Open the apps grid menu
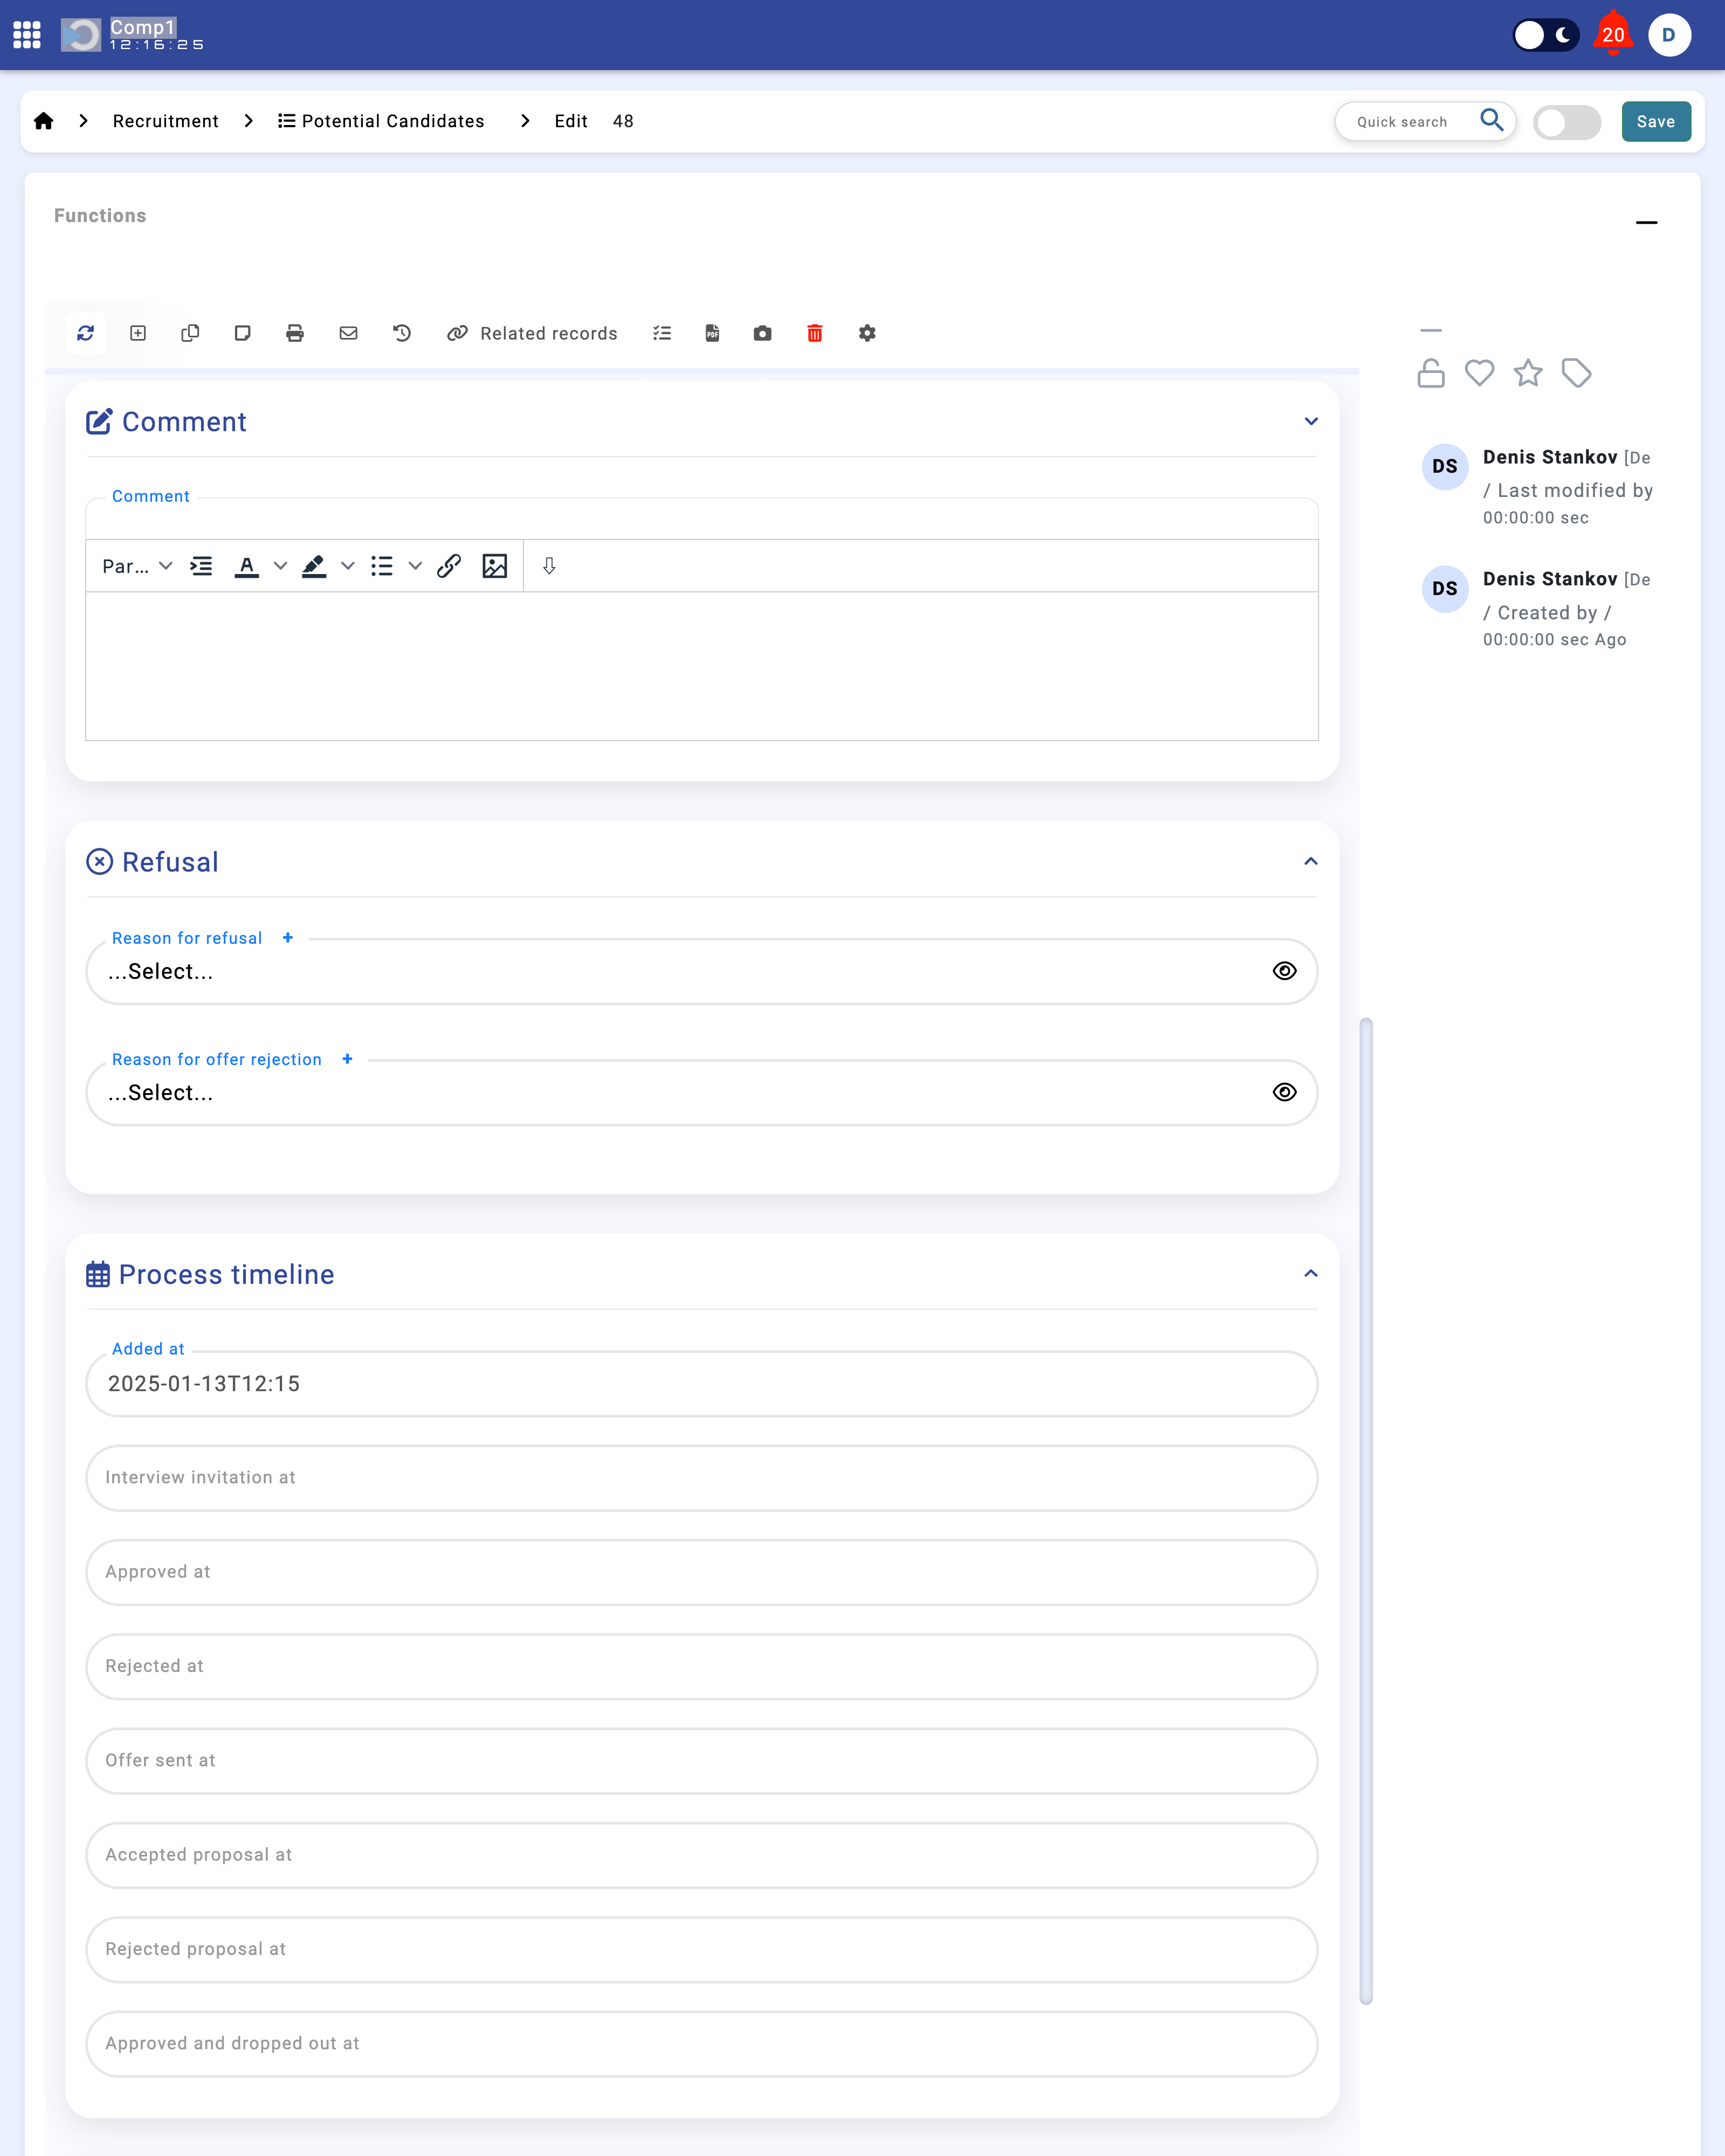 point(27,35)
